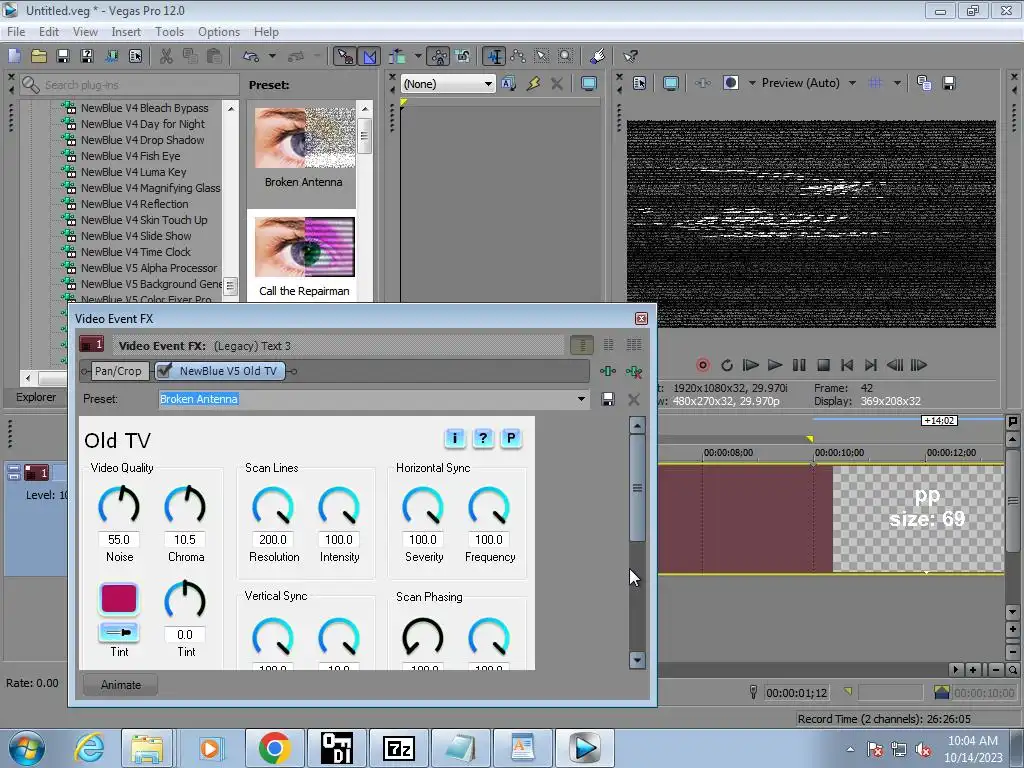Save Preset with the floppy icon
Screen dimensions: 1024x768
(608, 399)
